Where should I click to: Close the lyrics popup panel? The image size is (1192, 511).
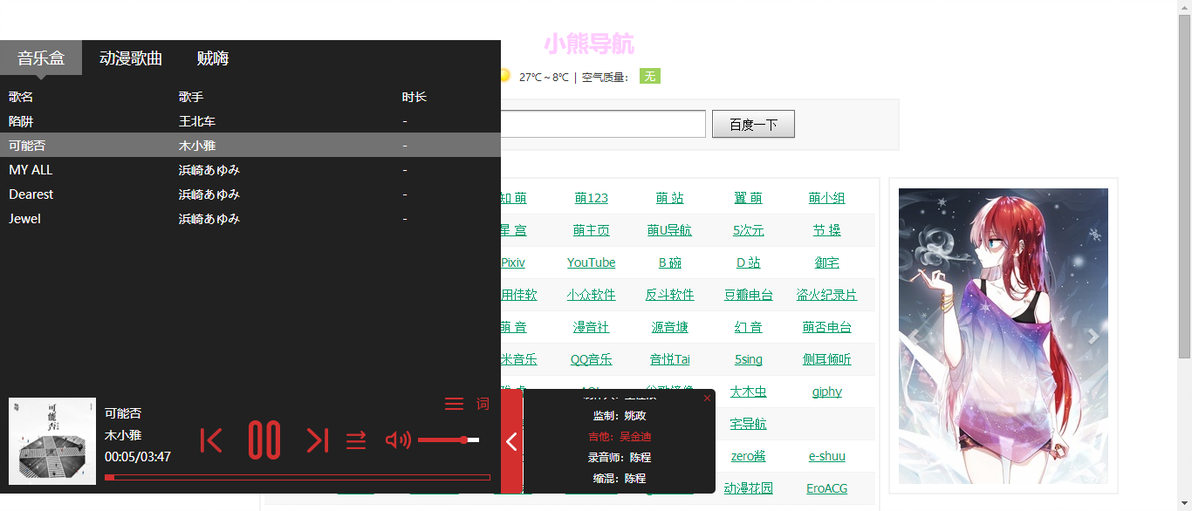707,398
